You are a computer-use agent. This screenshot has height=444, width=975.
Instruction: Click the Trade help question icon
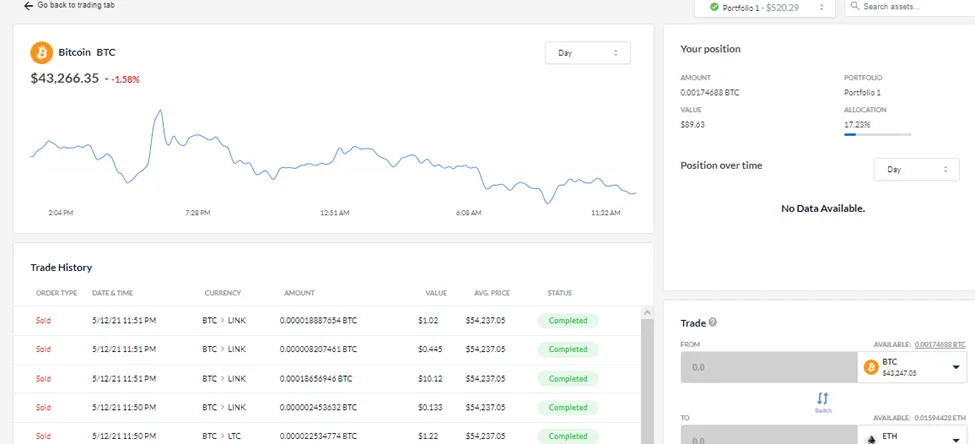713,323
